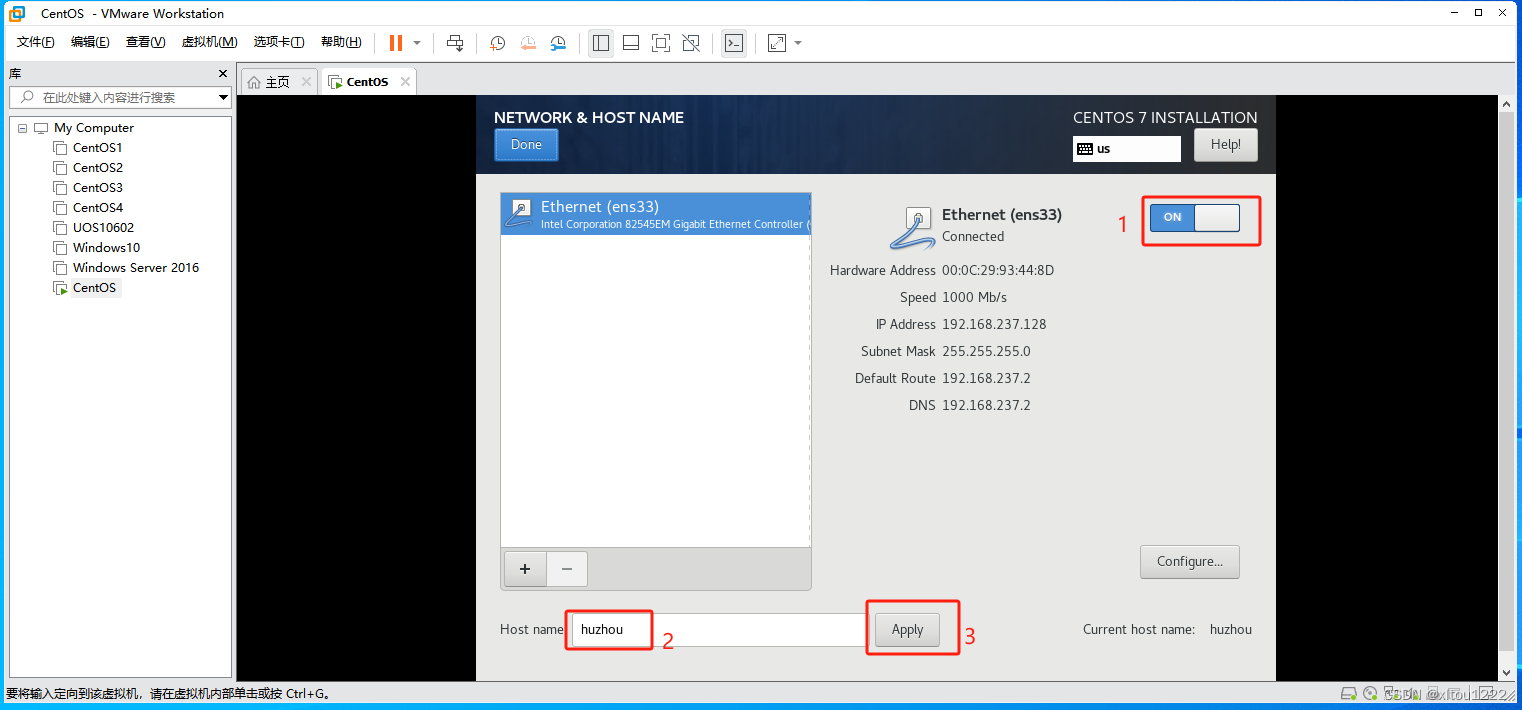This screenshot has width=1522, height=710.
Task: Open the 查看(V) menu
Action: [145, 42]
